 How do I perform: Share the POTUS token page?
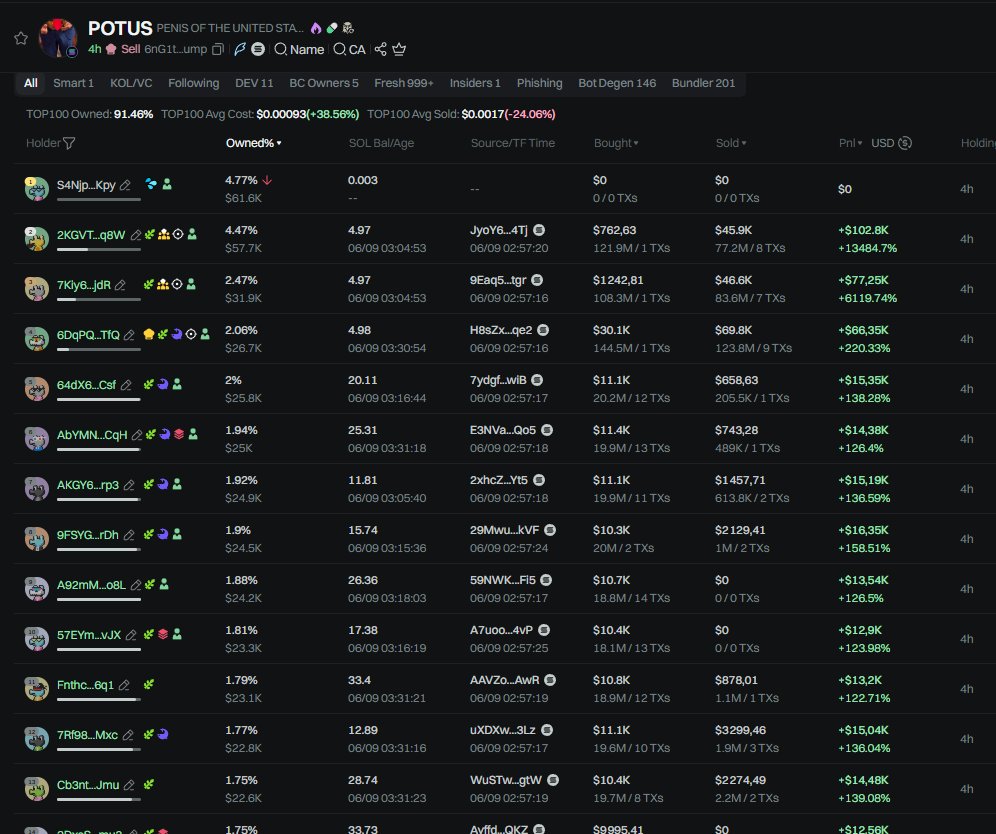[x=380, y=49]
